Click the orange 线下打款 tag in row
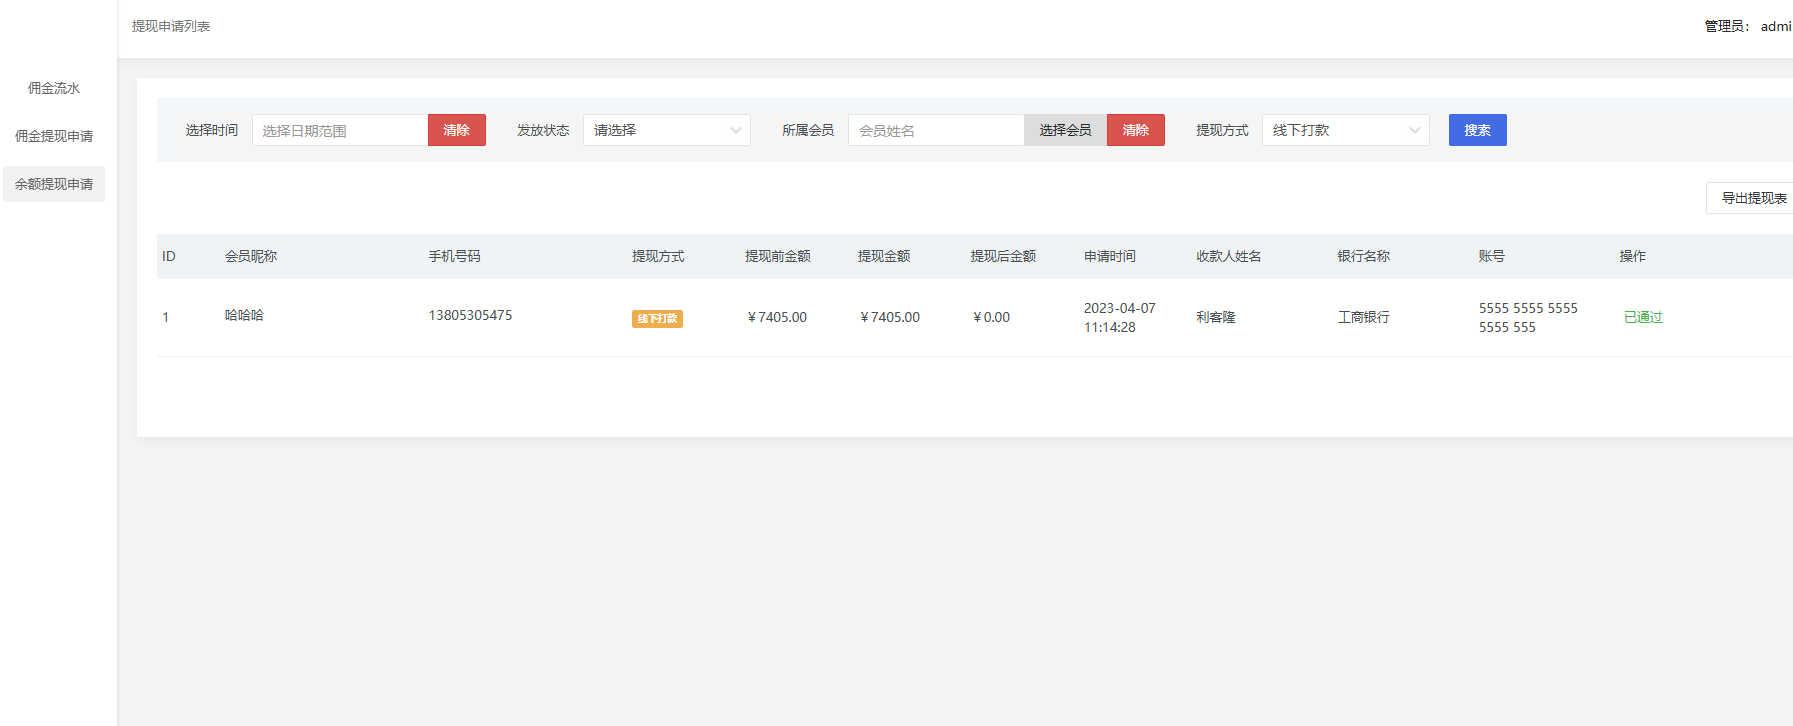Viewport: 1793px width, 726px height. pos(657,319)
